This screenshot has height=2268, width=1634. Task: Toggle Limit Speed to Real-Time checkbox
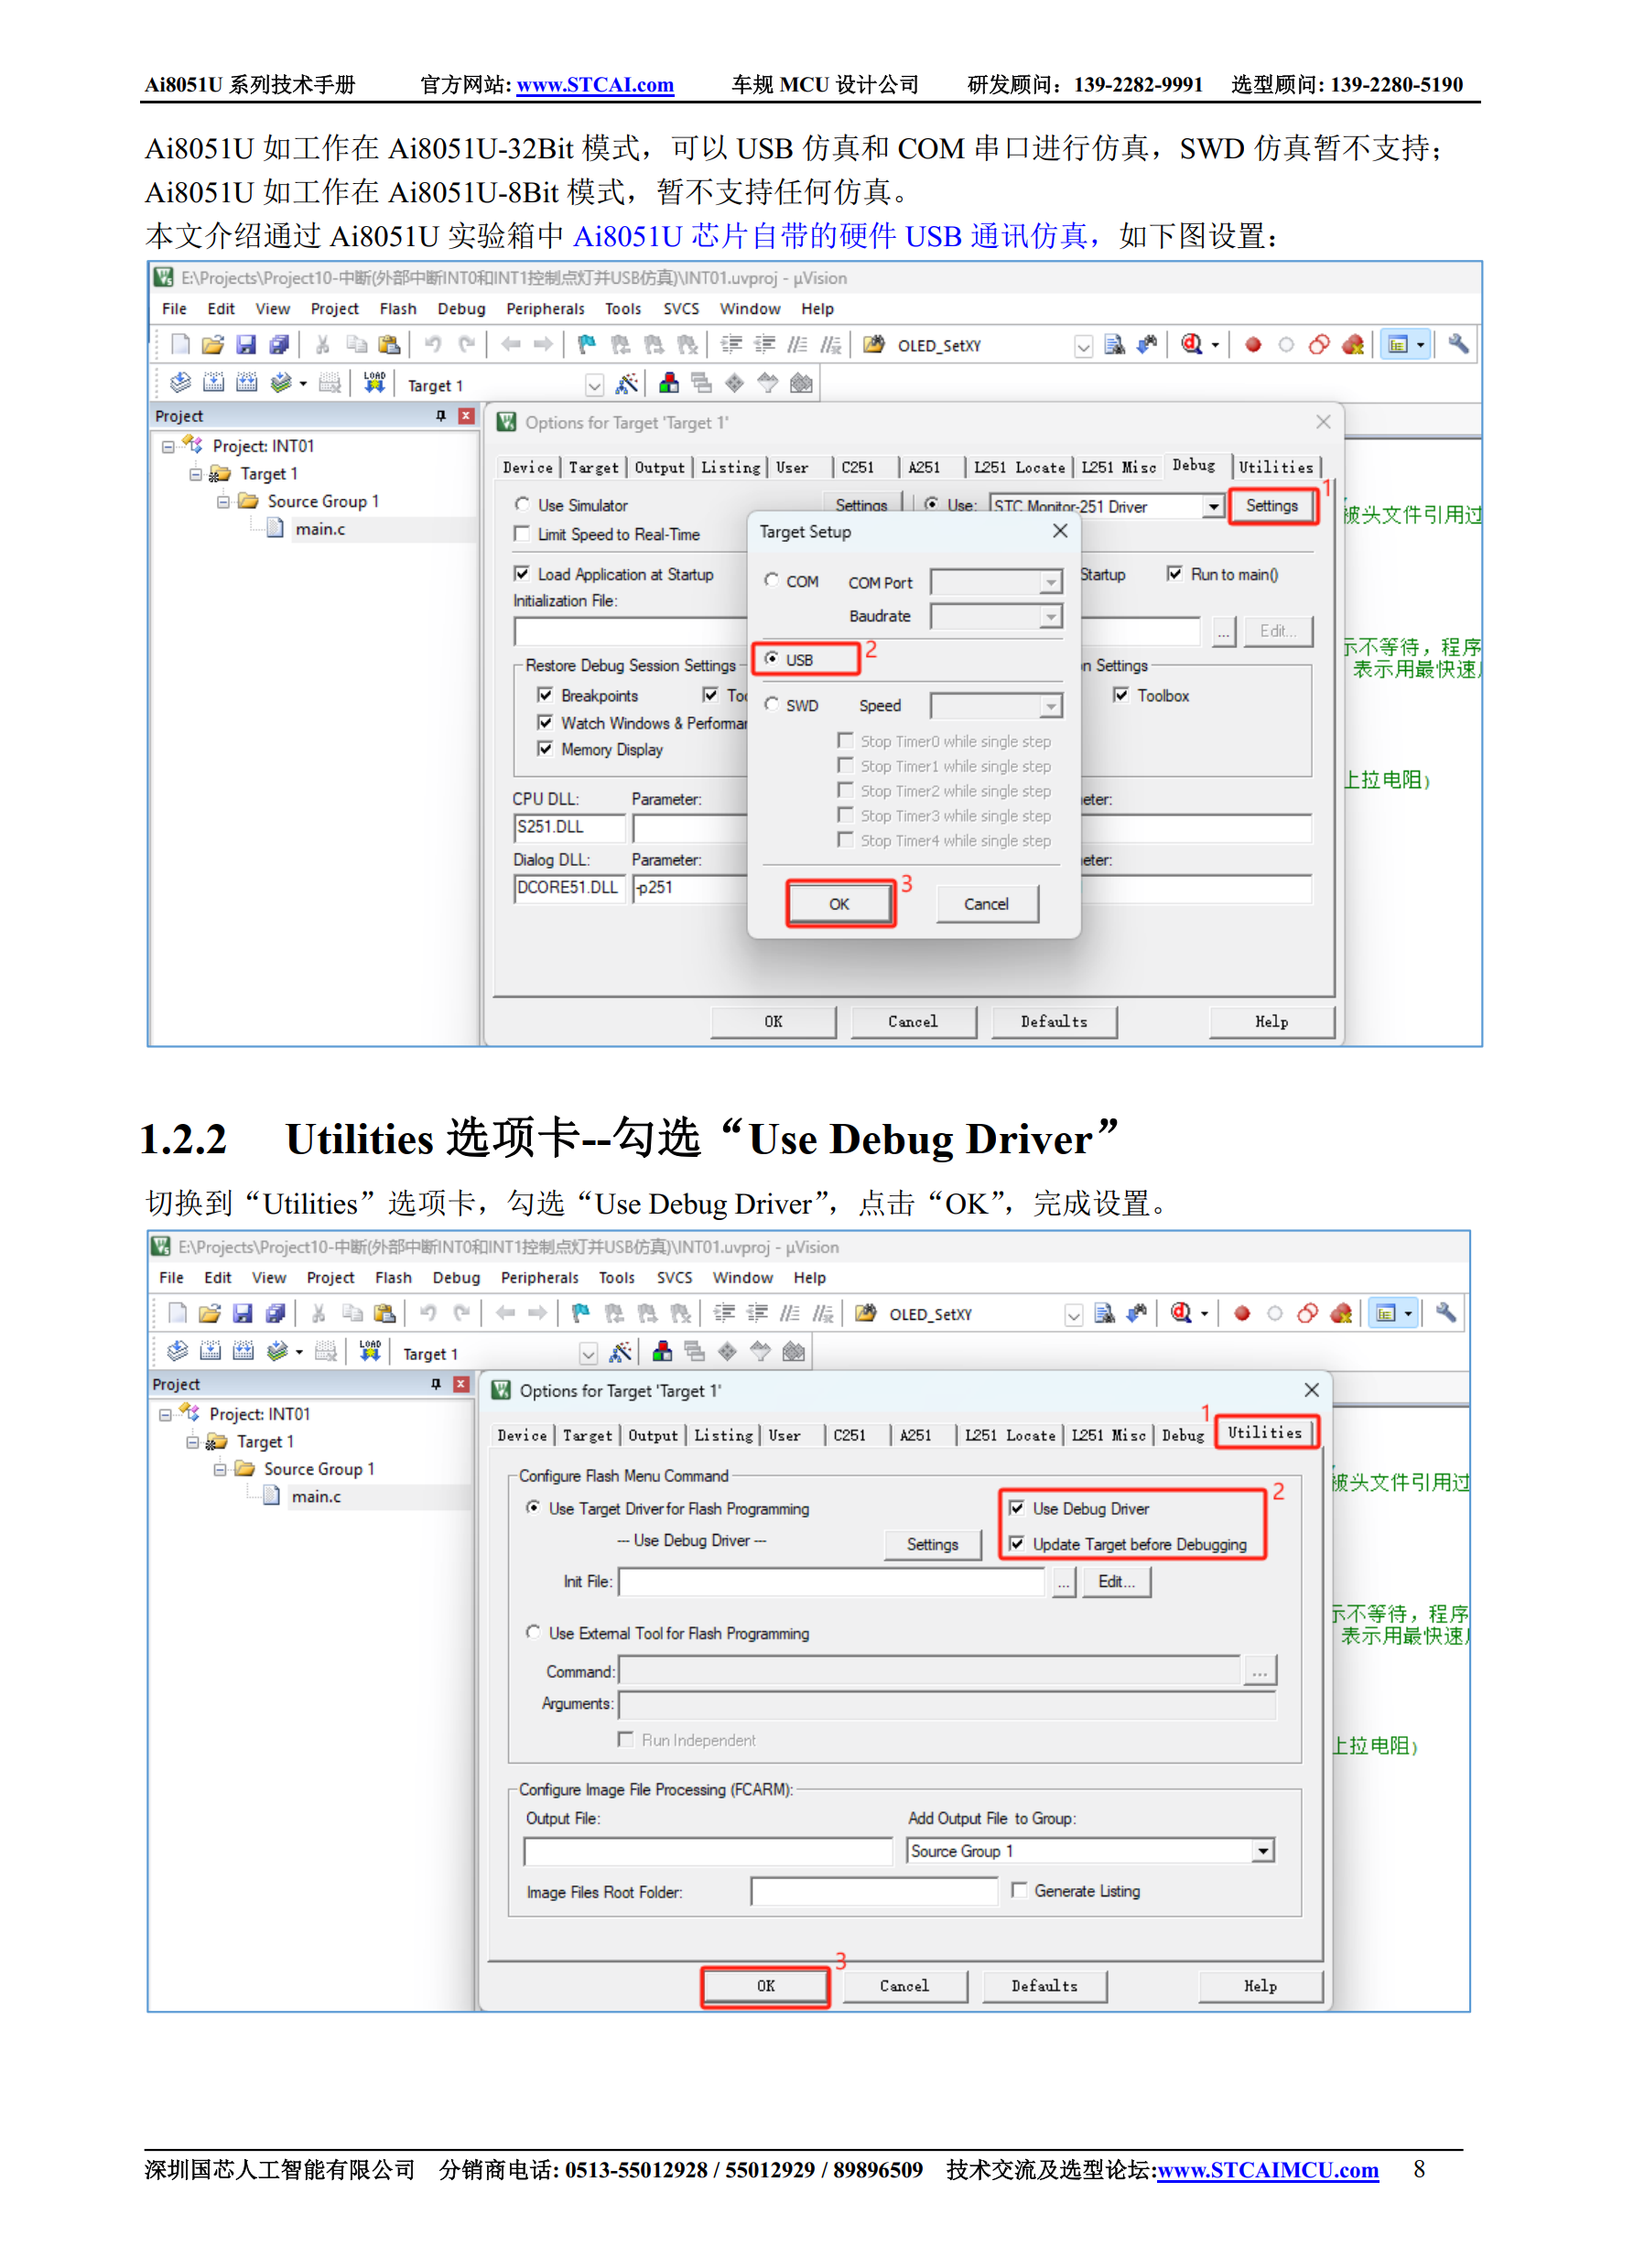[x=521, y=534]
